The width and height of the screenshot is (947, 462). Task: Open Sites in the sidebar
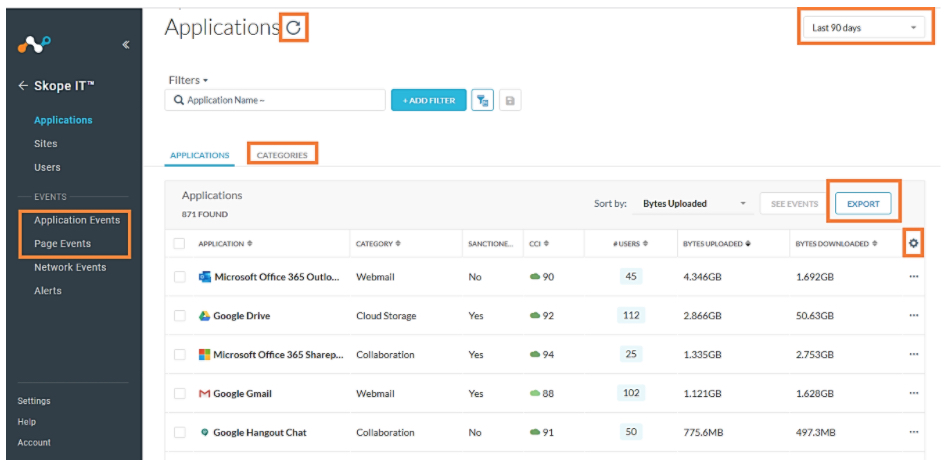pyautogui.click(x=46, y=144)
